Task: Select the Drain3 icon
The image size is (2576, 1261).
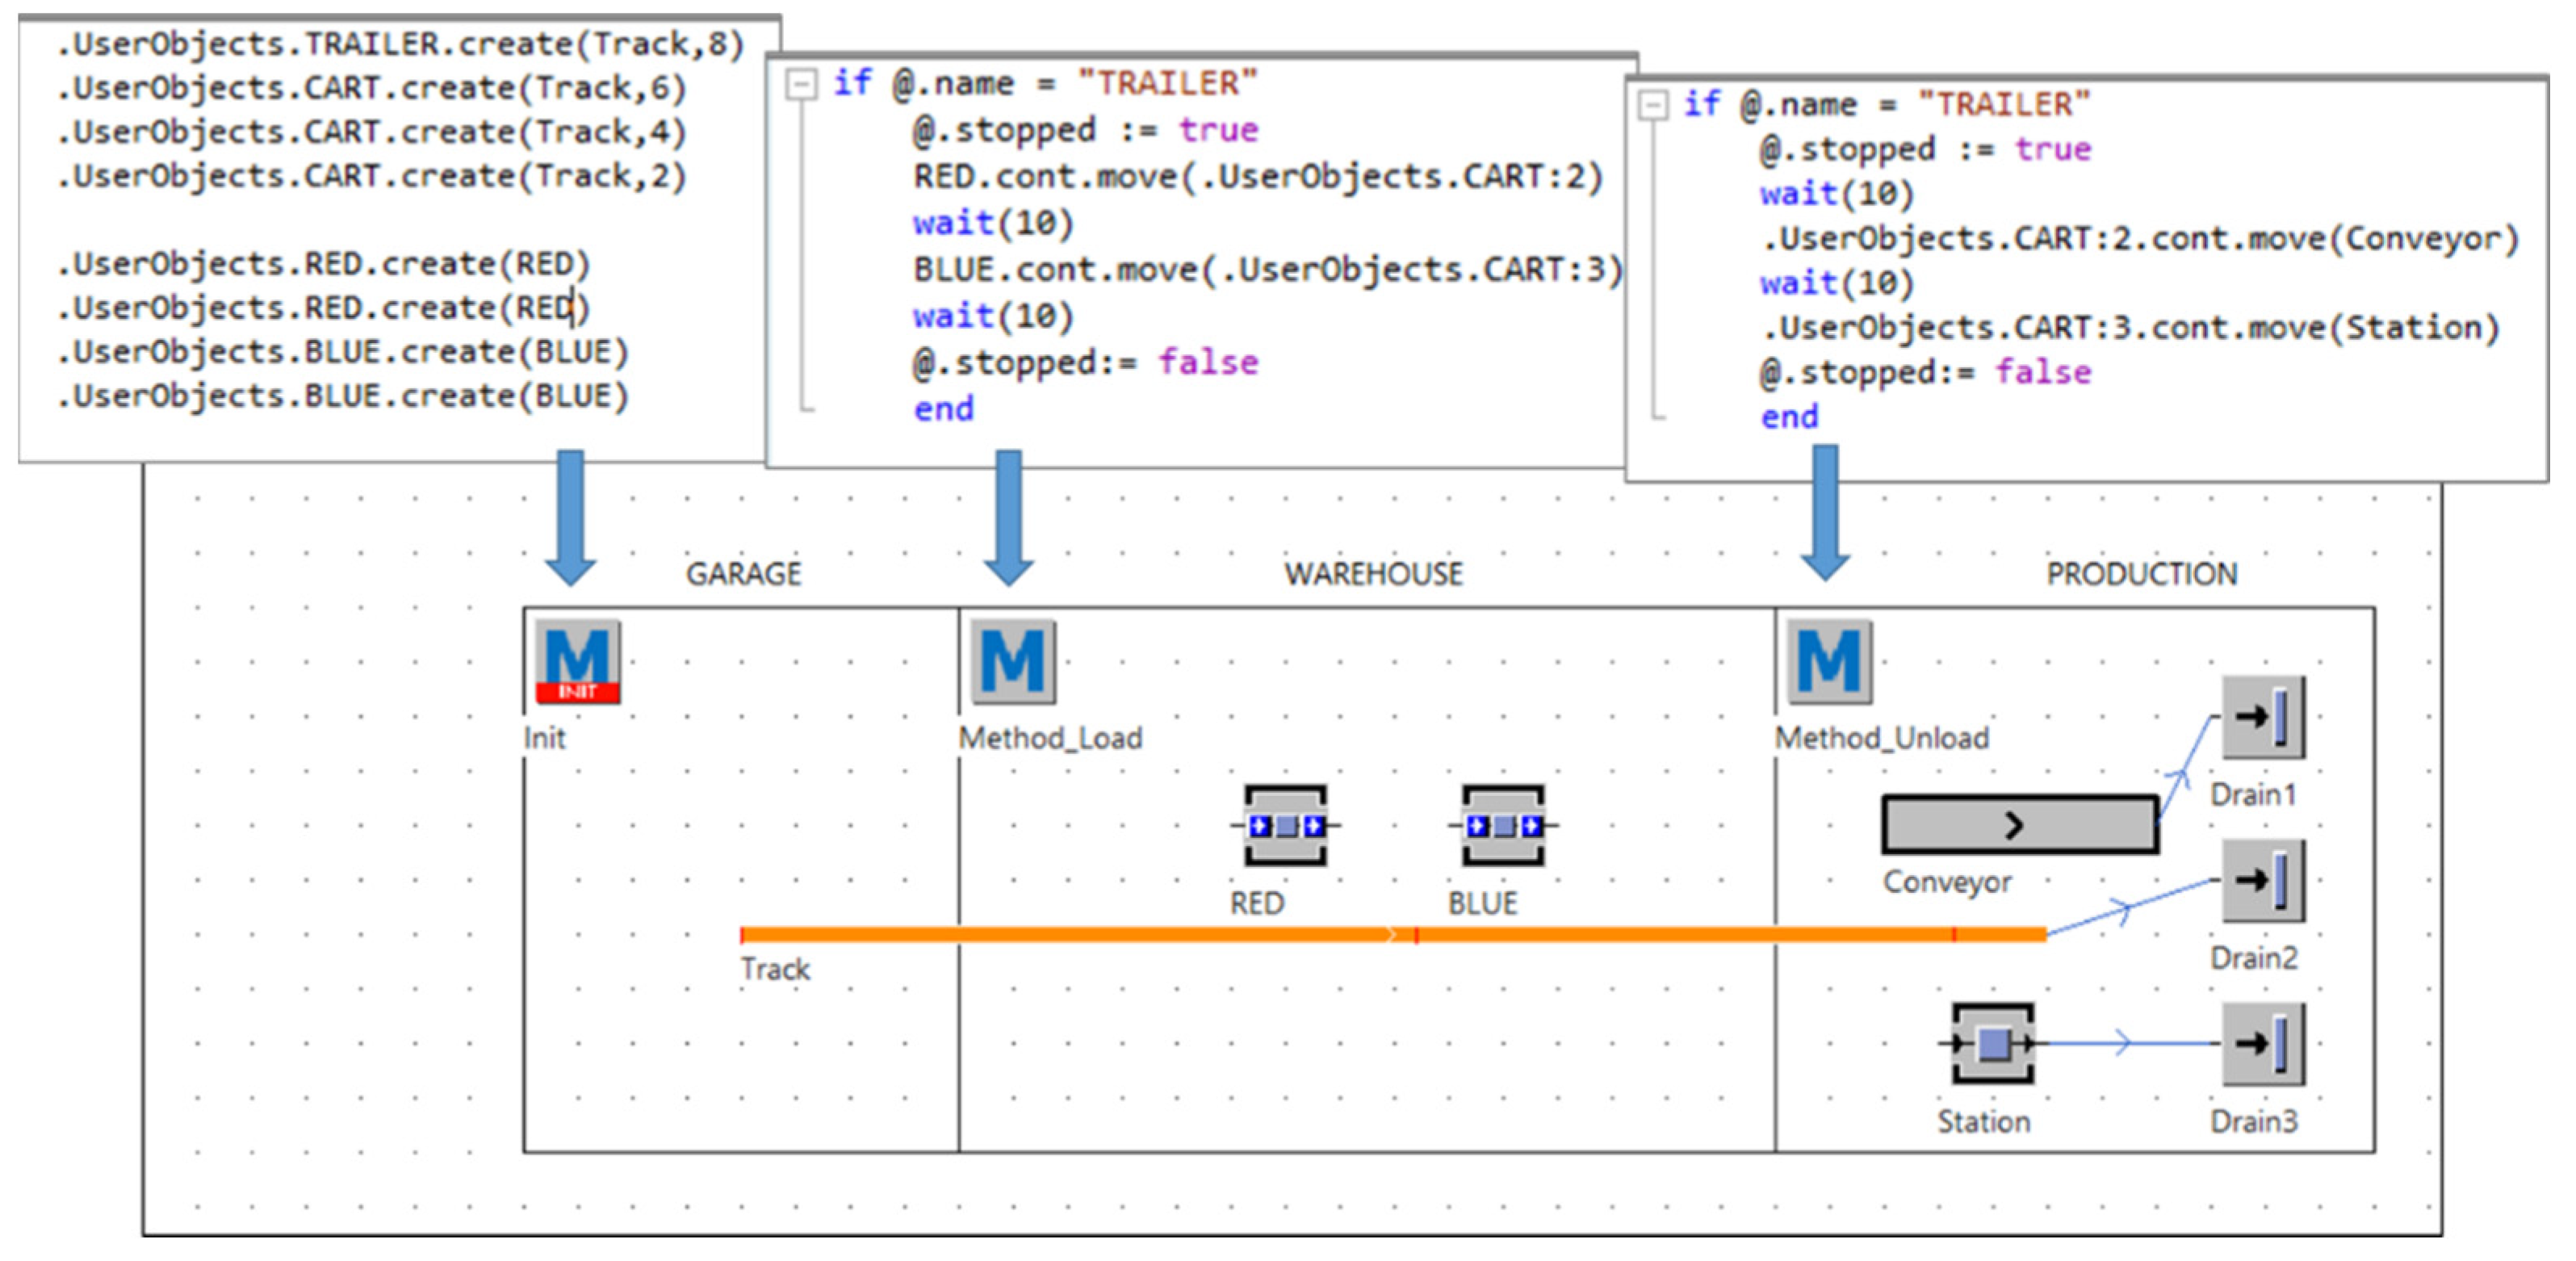Action: (x=2263, y=1043)
